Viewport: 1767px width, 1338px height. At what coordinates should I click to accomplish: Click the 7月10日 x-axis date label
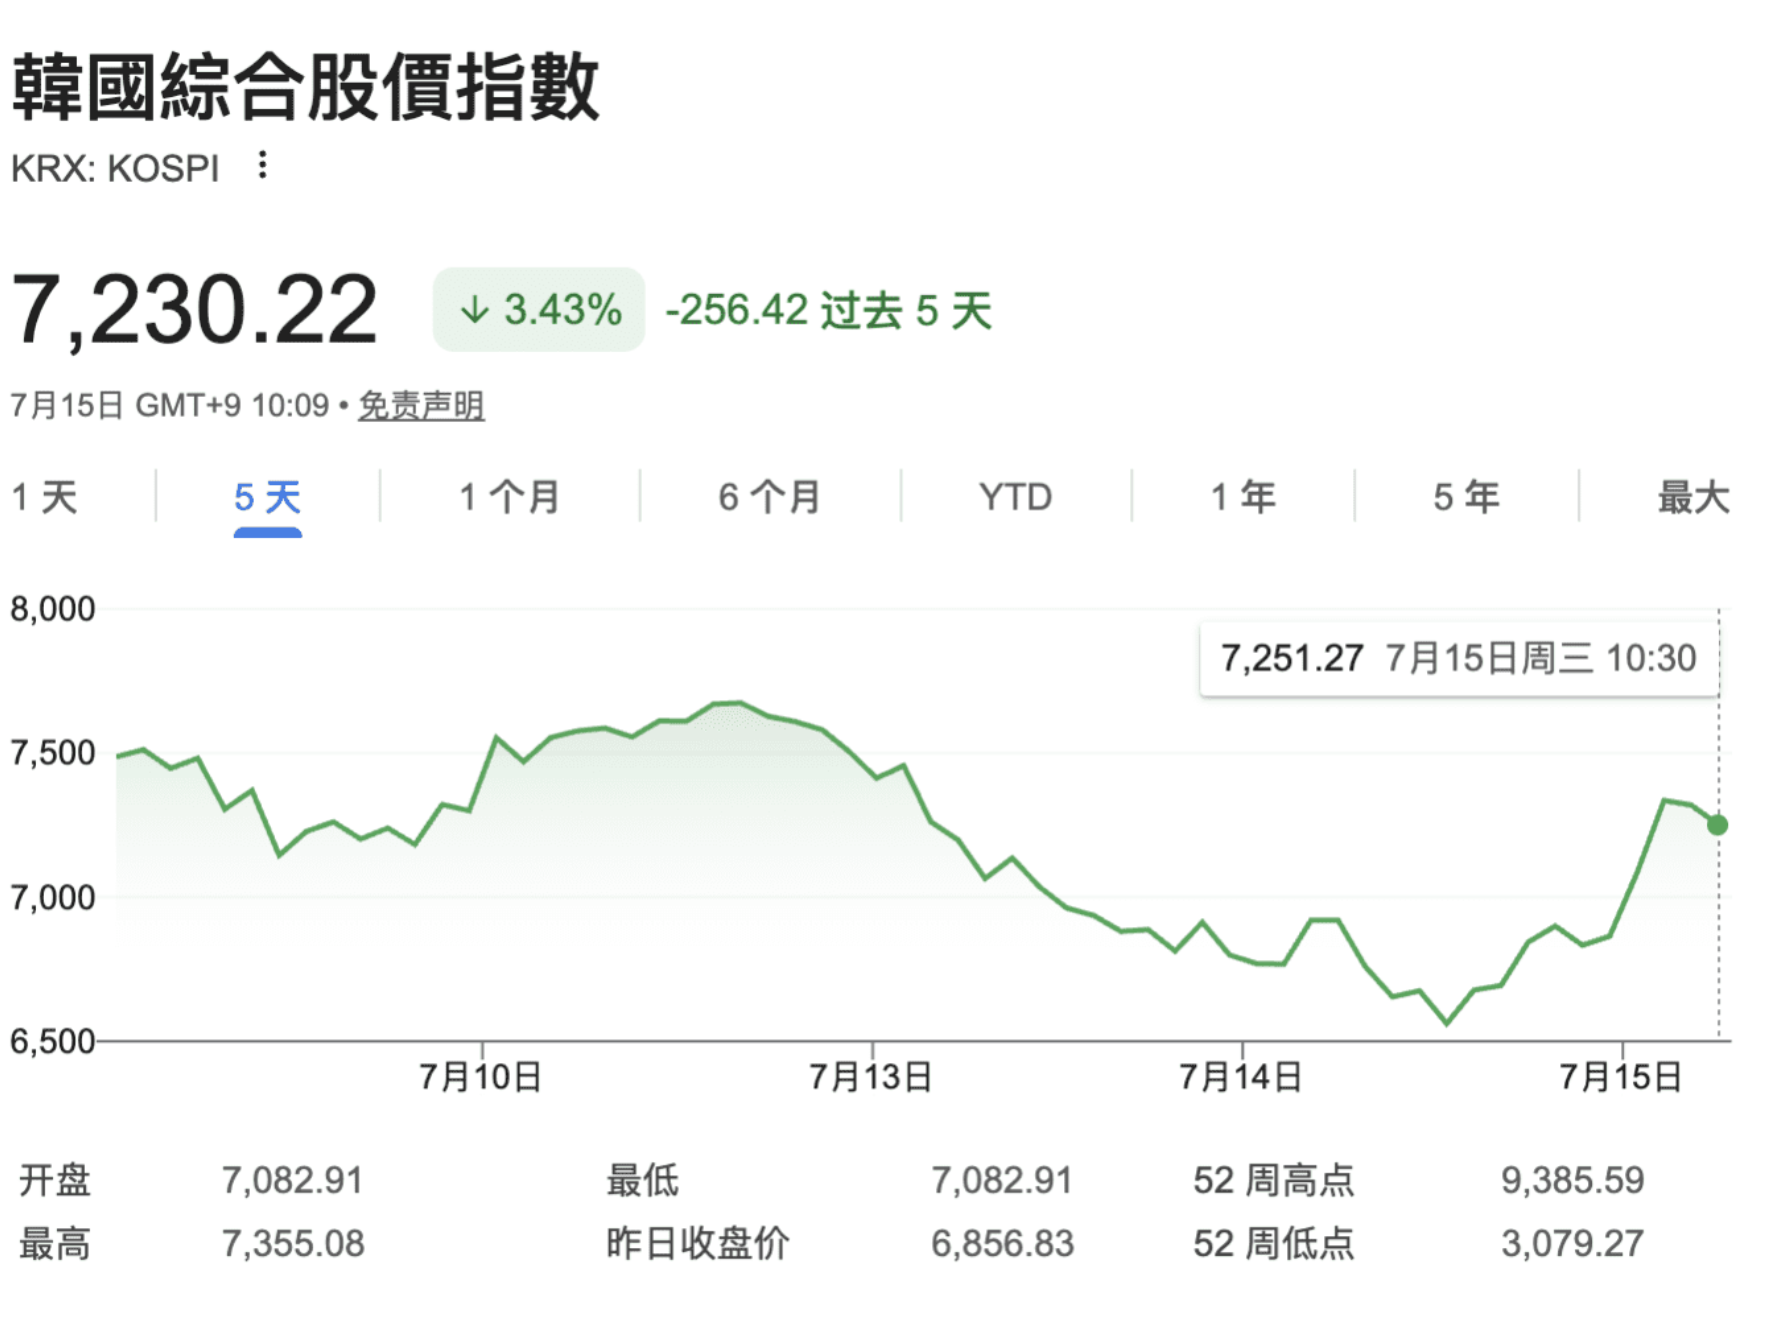[x=481, y=1077]
